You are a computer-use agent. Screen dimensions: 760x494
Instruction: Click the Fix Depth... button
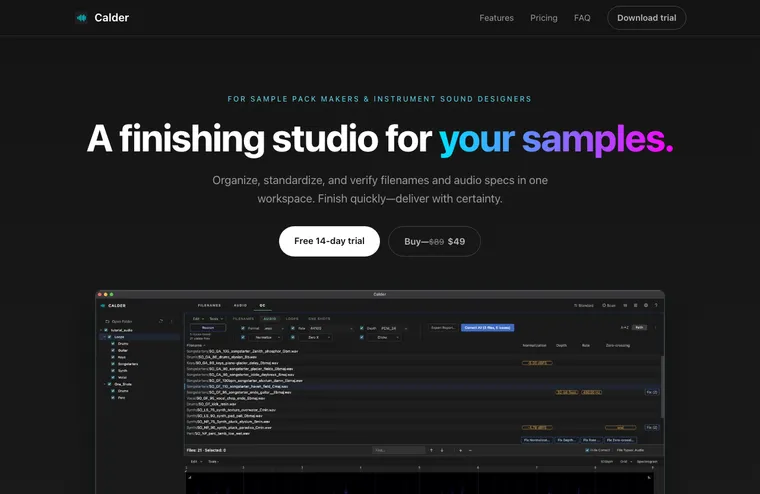coord(566,440)
